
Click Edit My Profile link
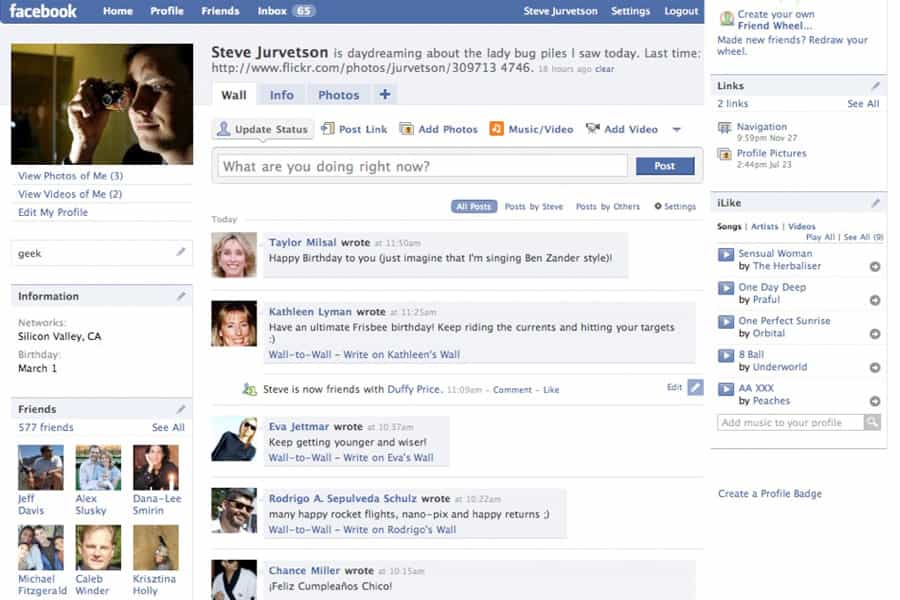pyautogui.click(x=53, y=212)
